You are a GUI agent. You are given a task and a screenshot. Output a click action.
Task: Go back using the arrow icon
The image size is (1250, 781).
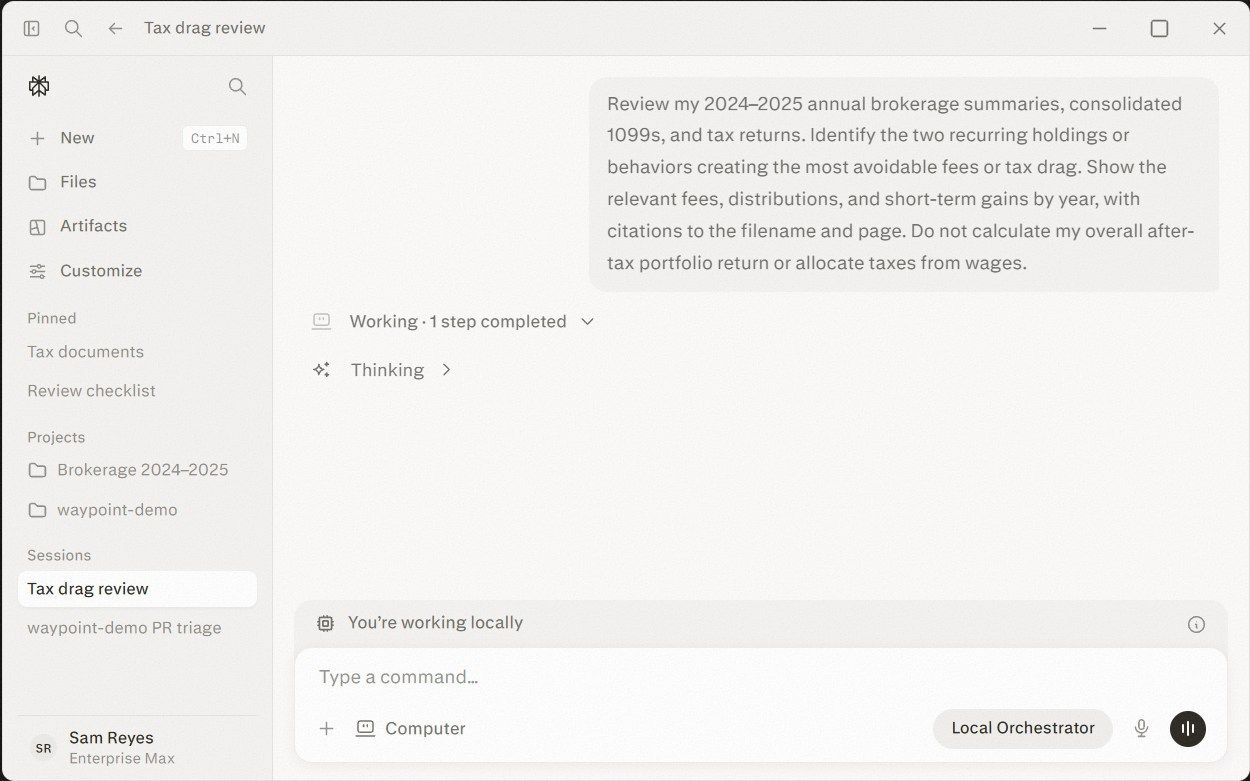(x=115, y=28)
